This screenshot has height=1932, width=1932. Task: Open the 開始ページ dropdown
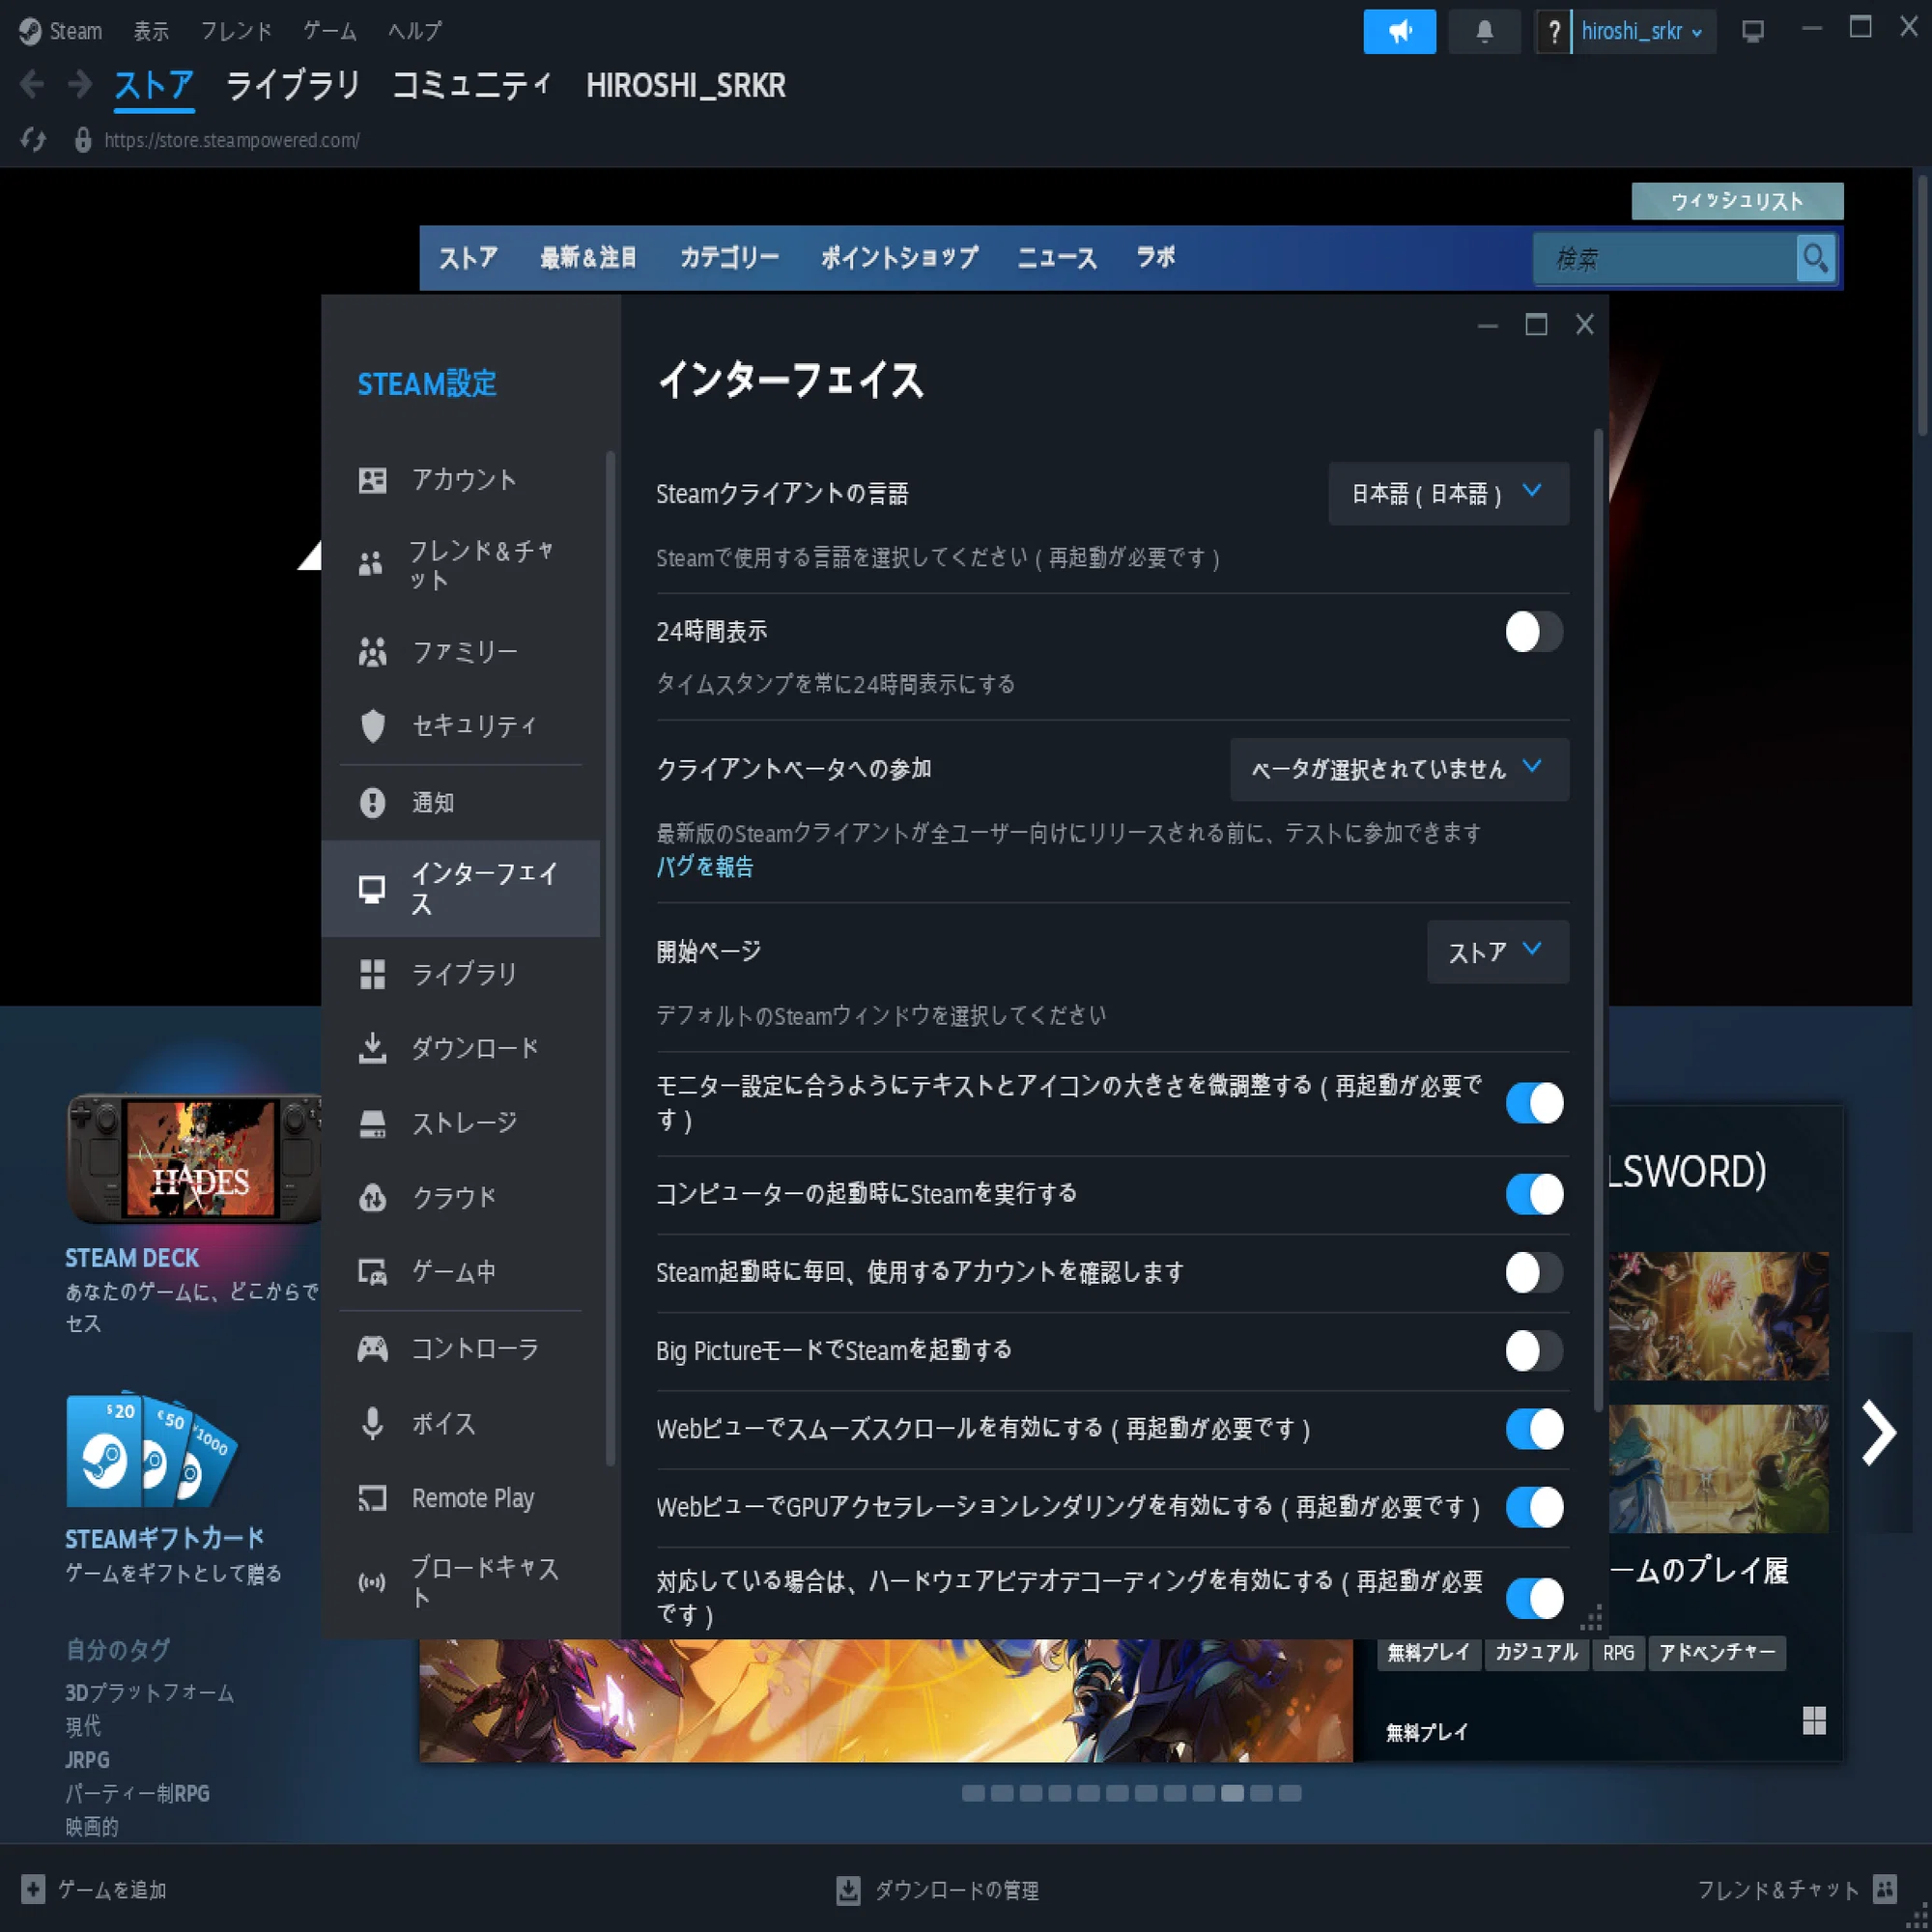[x=1497, y=952]
